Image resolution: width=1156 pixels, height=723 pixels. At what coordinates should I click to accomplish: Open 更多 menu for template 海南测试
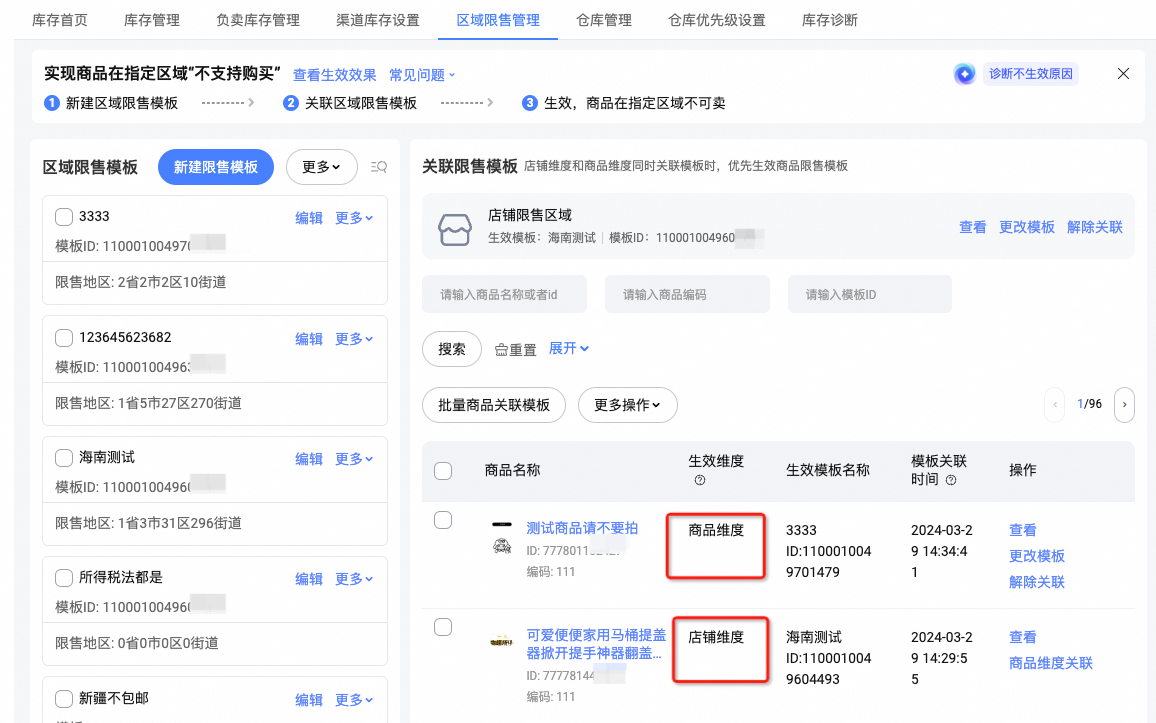tap(354, 459)
